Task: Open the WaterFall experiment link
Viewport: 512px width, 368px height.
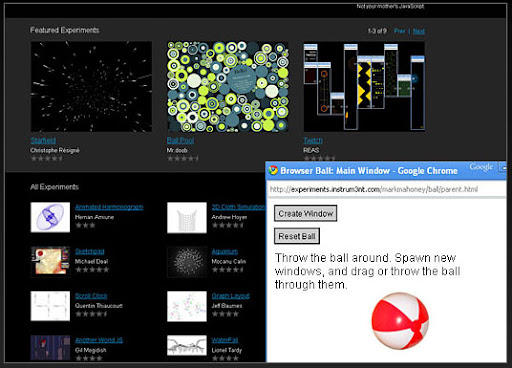Action: (x=225, y=340)
